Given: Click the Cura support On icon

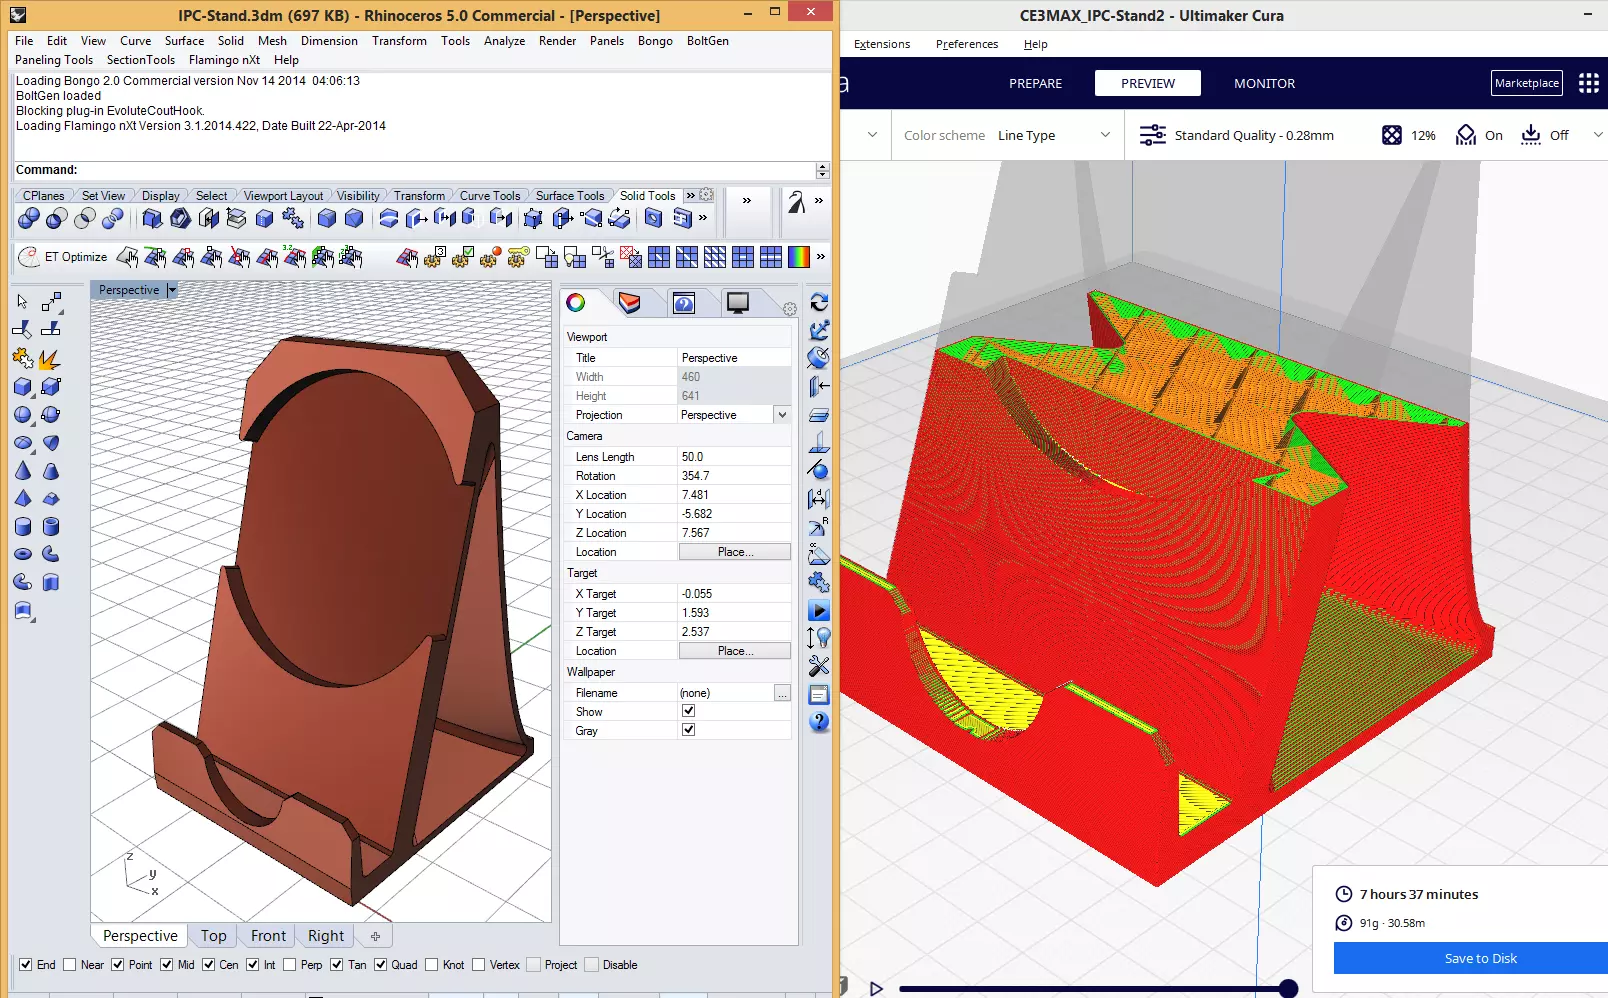Looking at the screenshot, I should [1466, 135].
